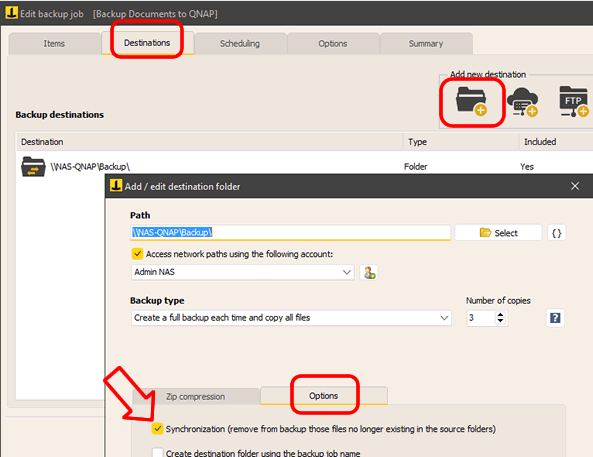
Task: Open the help question mark for backup type
Action: [x=555, y=318]
